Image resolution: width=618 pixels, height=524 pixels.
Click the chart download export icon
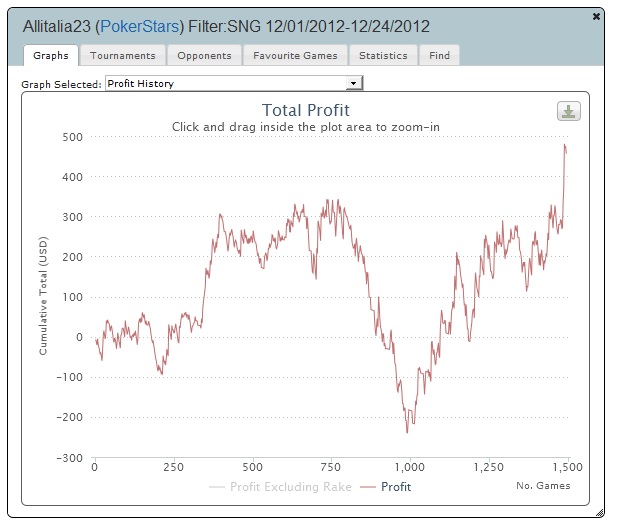point(568,111)
